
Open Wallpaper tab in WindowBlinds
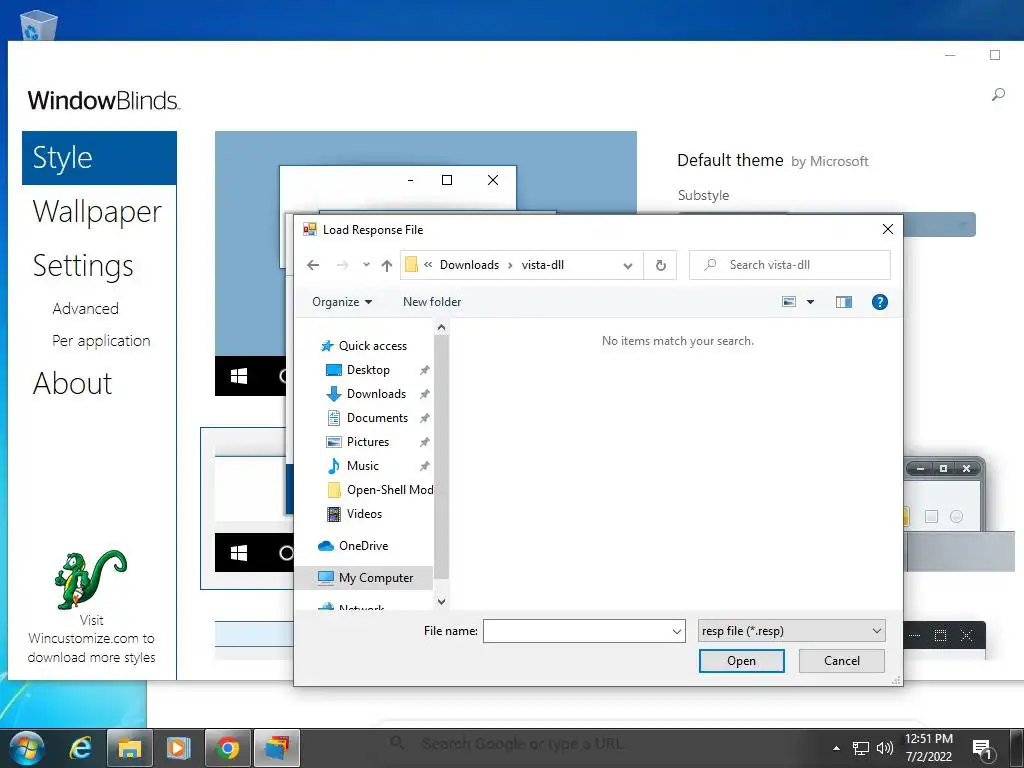click(x=99, y=212)
